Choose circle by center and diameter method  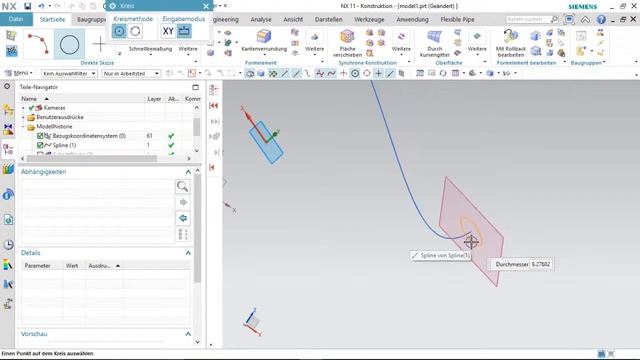tap(119, 31)
